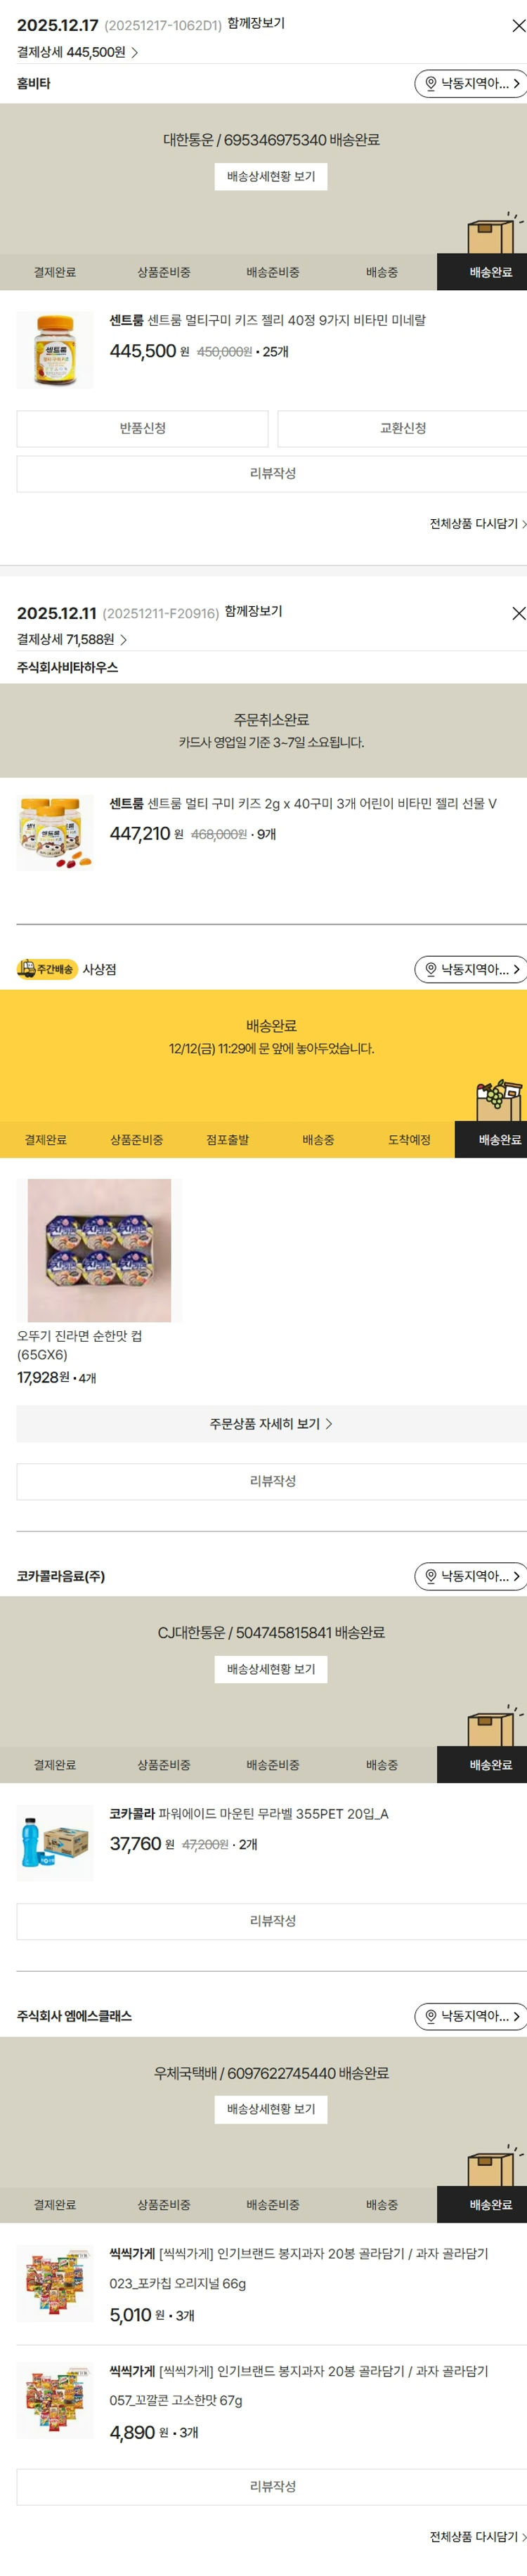
Task: Select 배송완료 step in 홈비타 progress bar
Action: pos(490,272)
